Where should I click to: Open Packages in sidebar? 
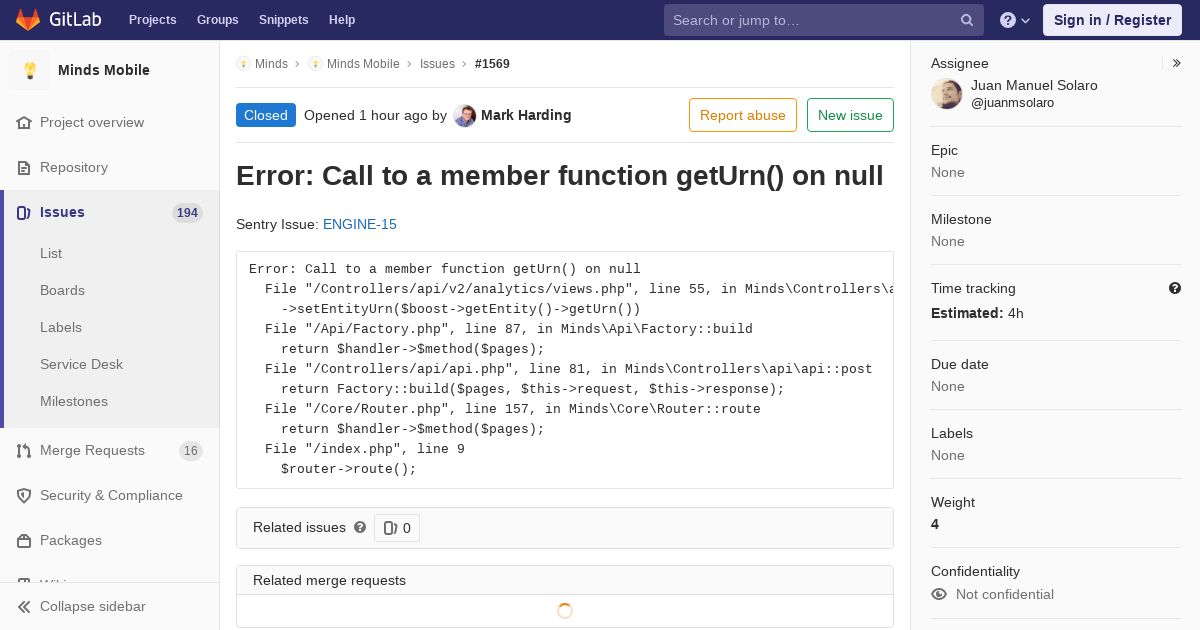click(71, 540)
